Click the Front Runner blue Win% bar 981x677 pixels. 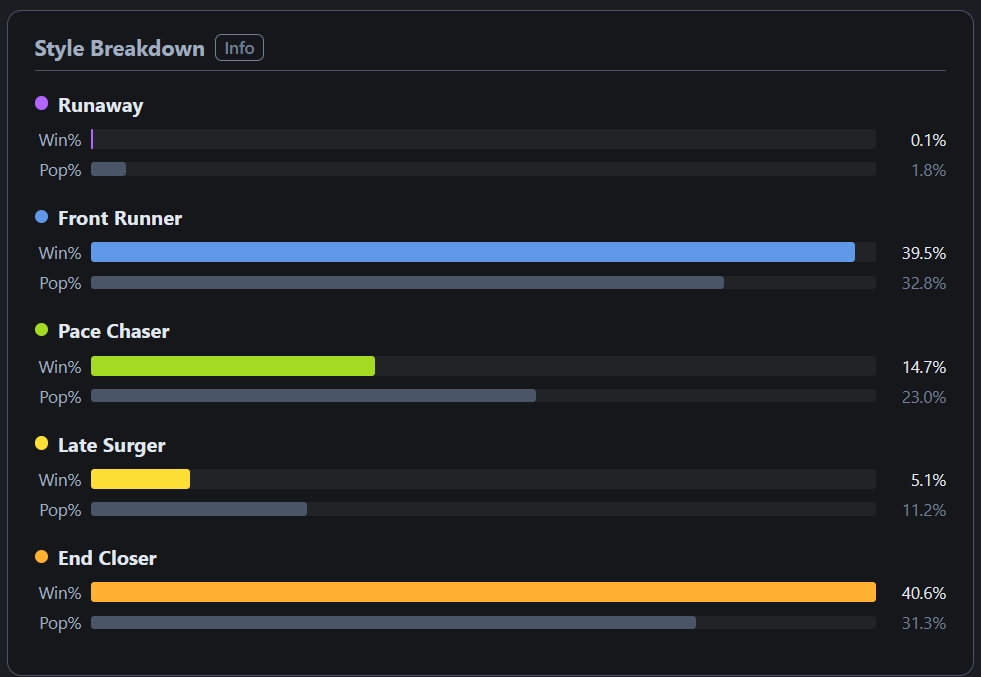[x=473, y=252]
